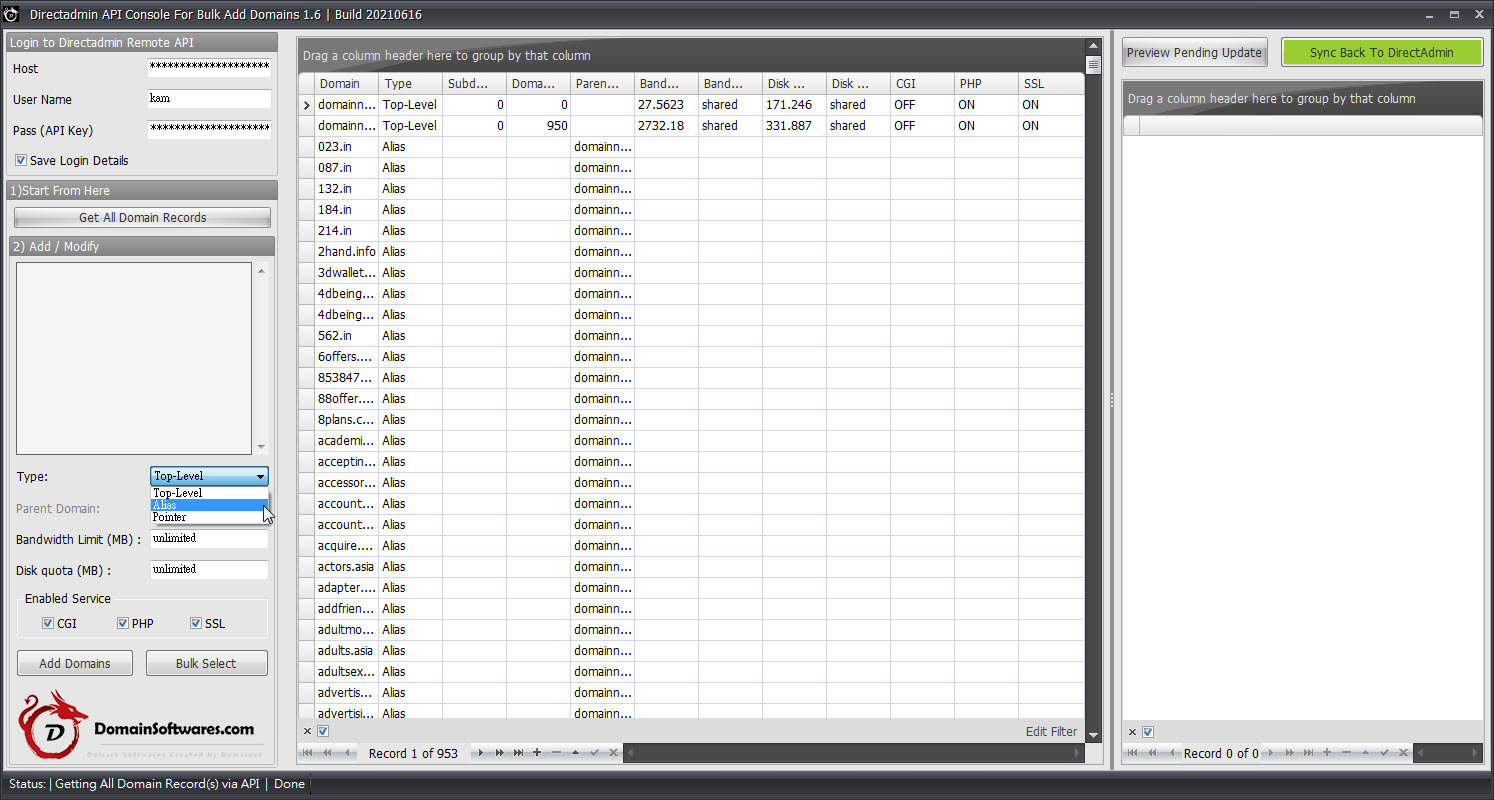Uncheck Save Login Details
The height and width of the screenshot is (800, 1494).
click(x=21, y=160)
